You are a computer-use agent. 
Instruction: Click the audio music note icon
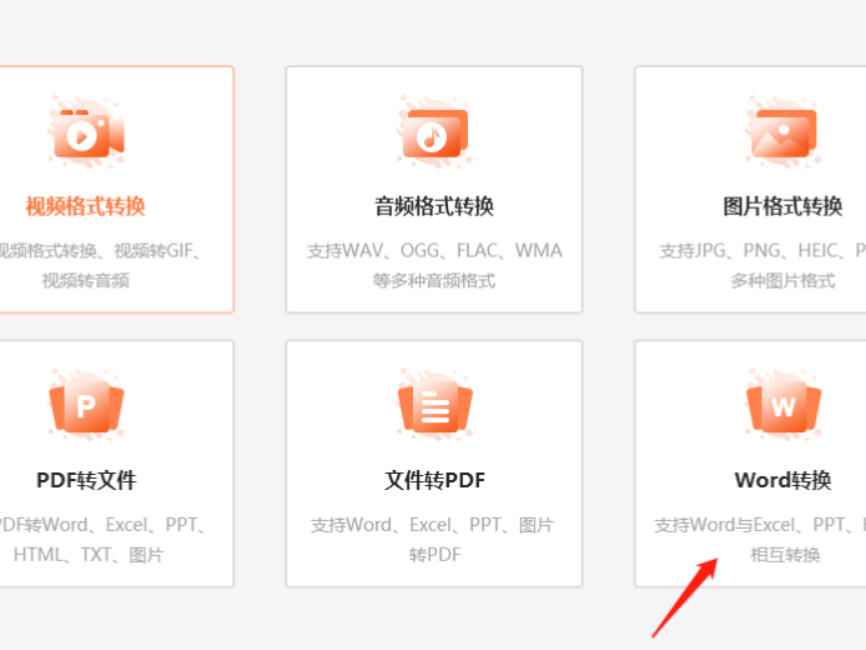coord(435,133)
